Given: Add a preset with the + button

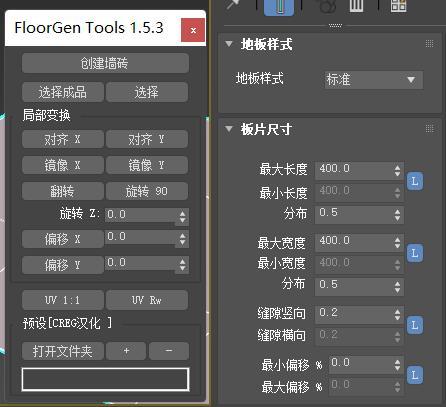Looking at the screenshot, I should click(126, 351).
